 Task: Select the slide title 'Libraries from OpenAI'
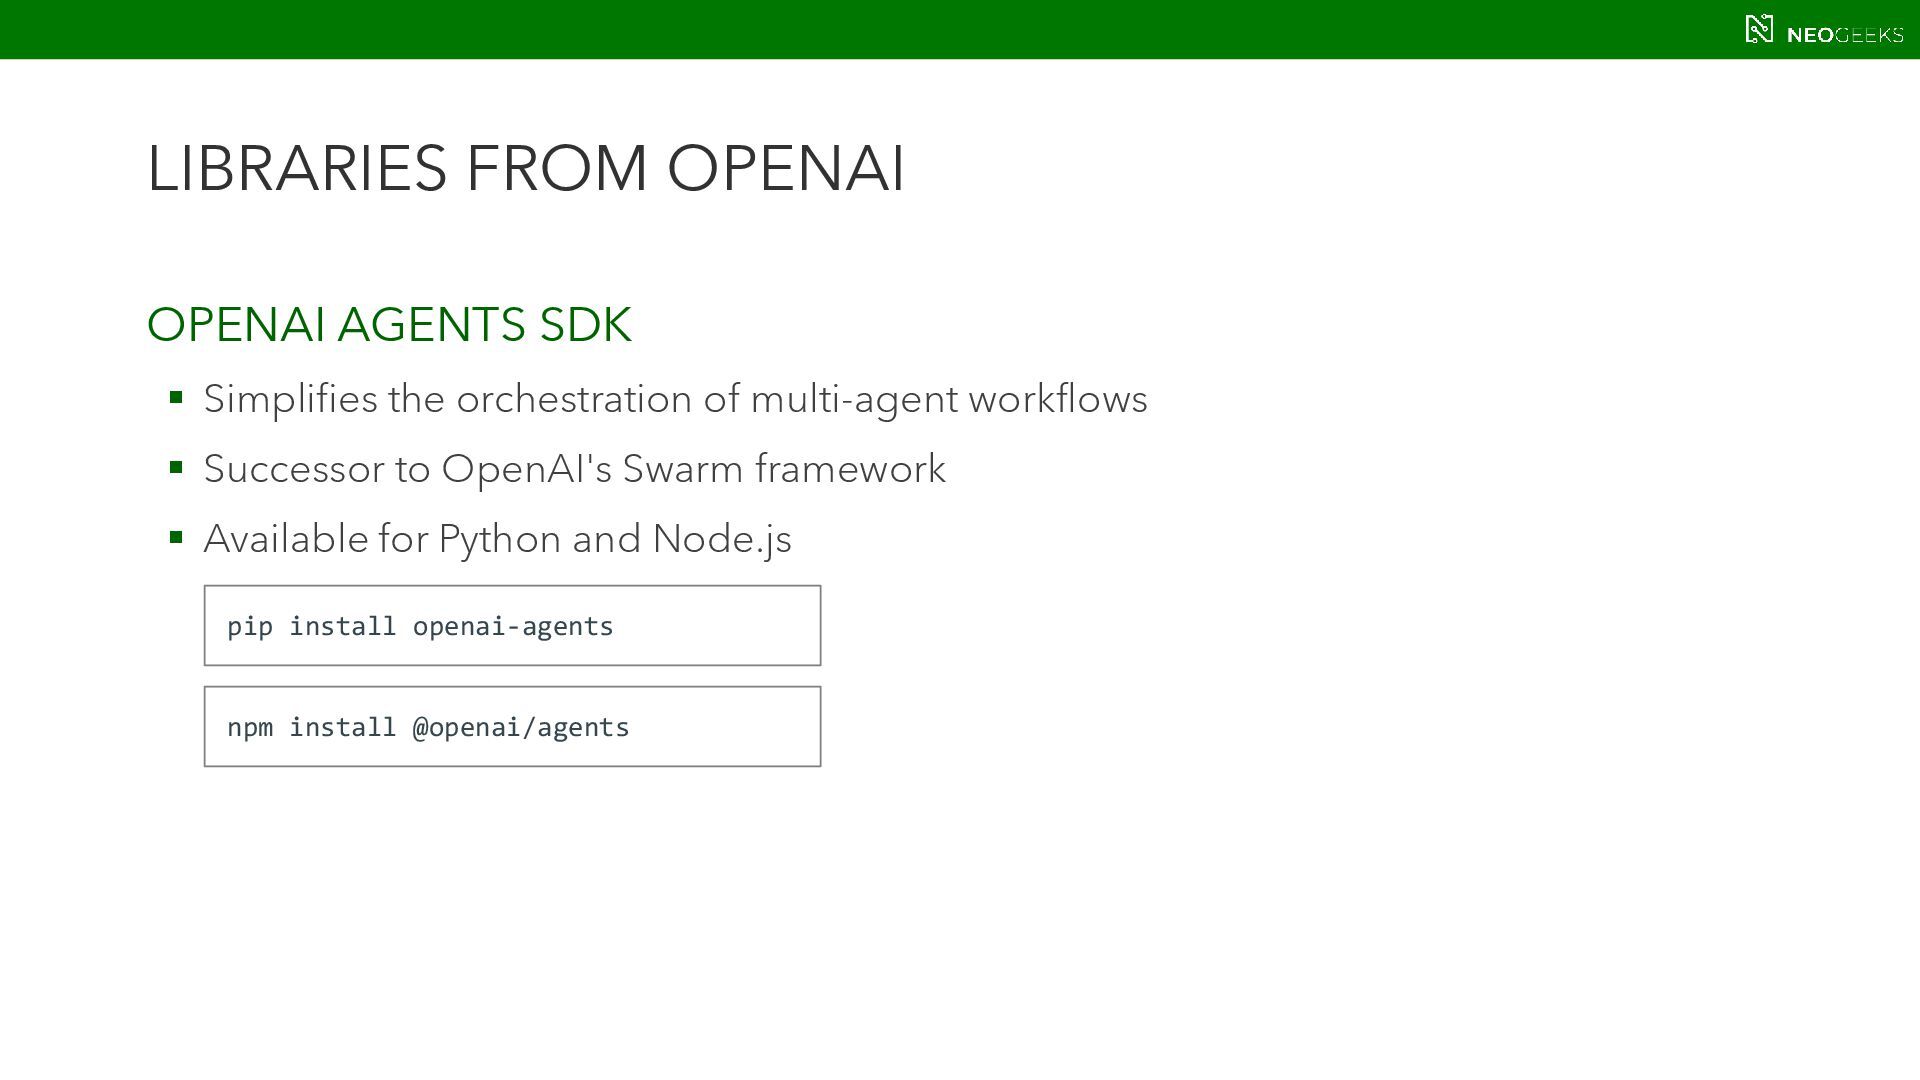pos(526,167)
